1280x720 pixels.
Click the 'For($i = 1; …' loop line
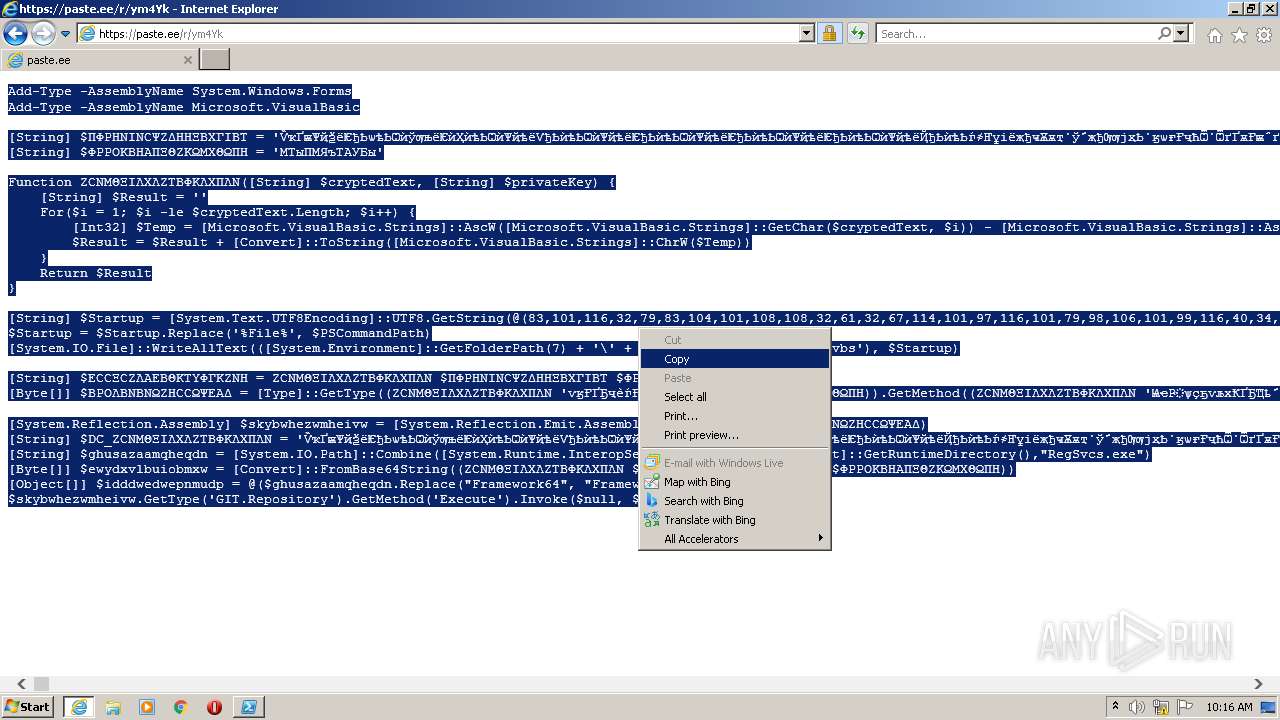pyautogui.click(x=228, y=212)
